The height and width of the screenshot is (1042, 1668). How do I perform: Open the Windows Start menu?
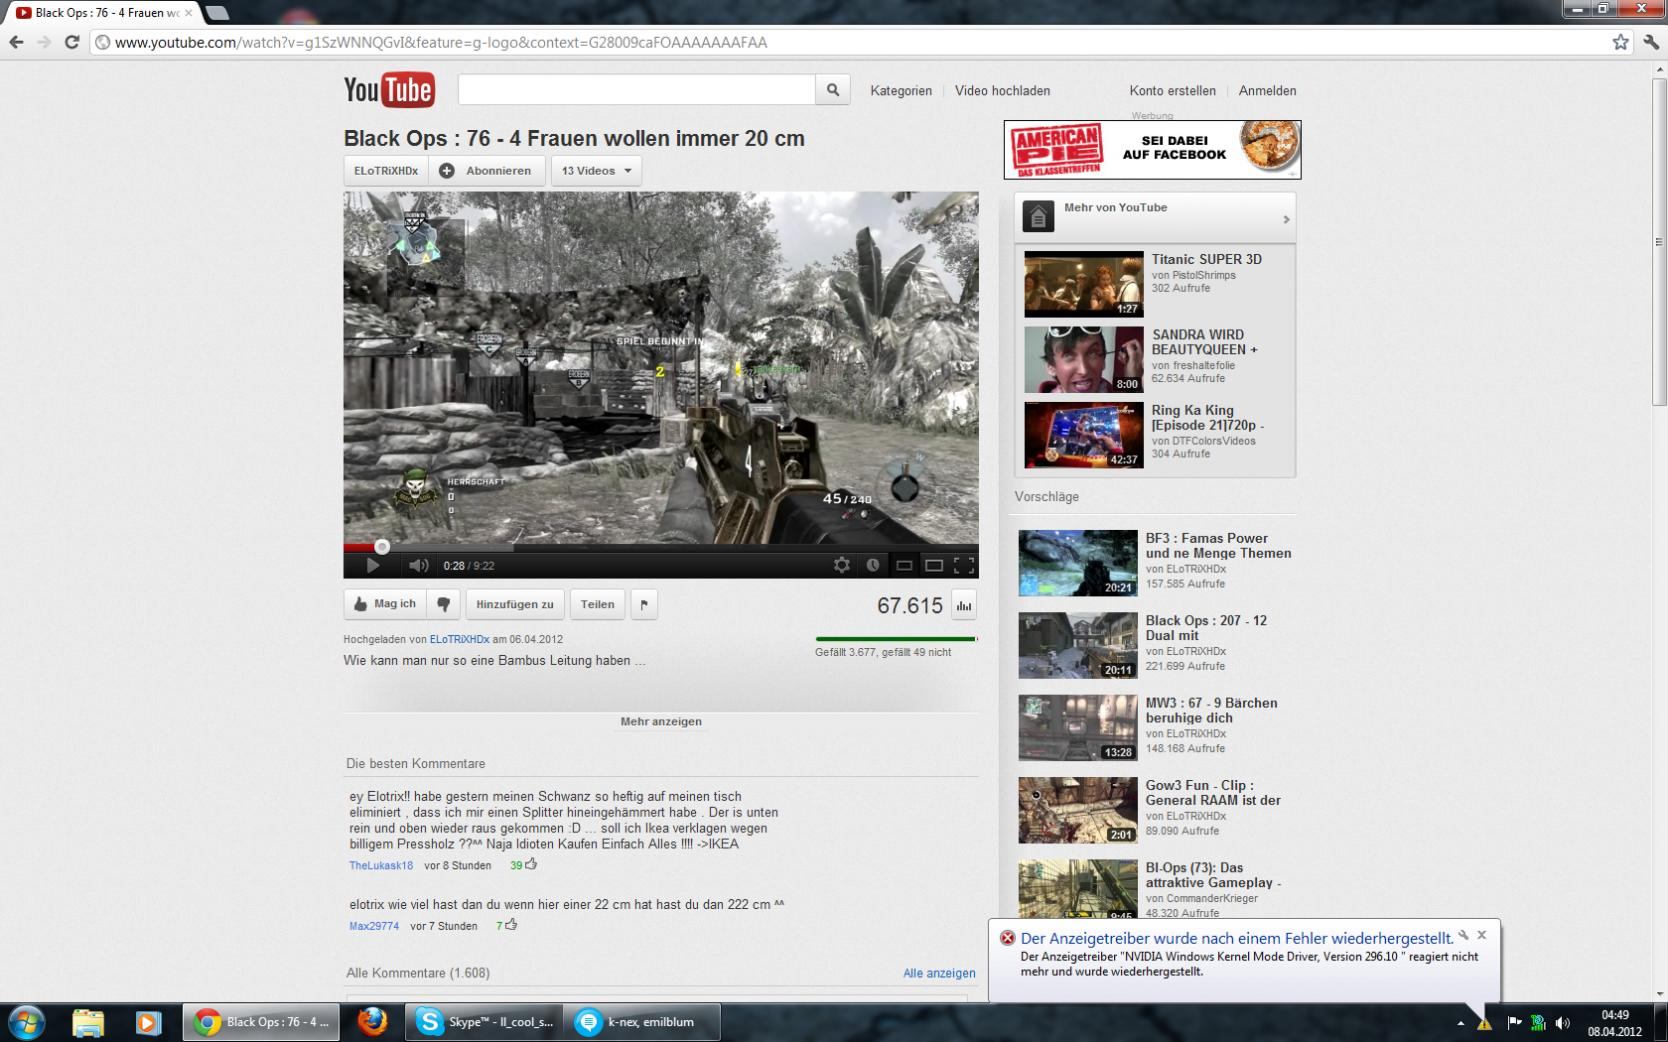coord(27,1022)
